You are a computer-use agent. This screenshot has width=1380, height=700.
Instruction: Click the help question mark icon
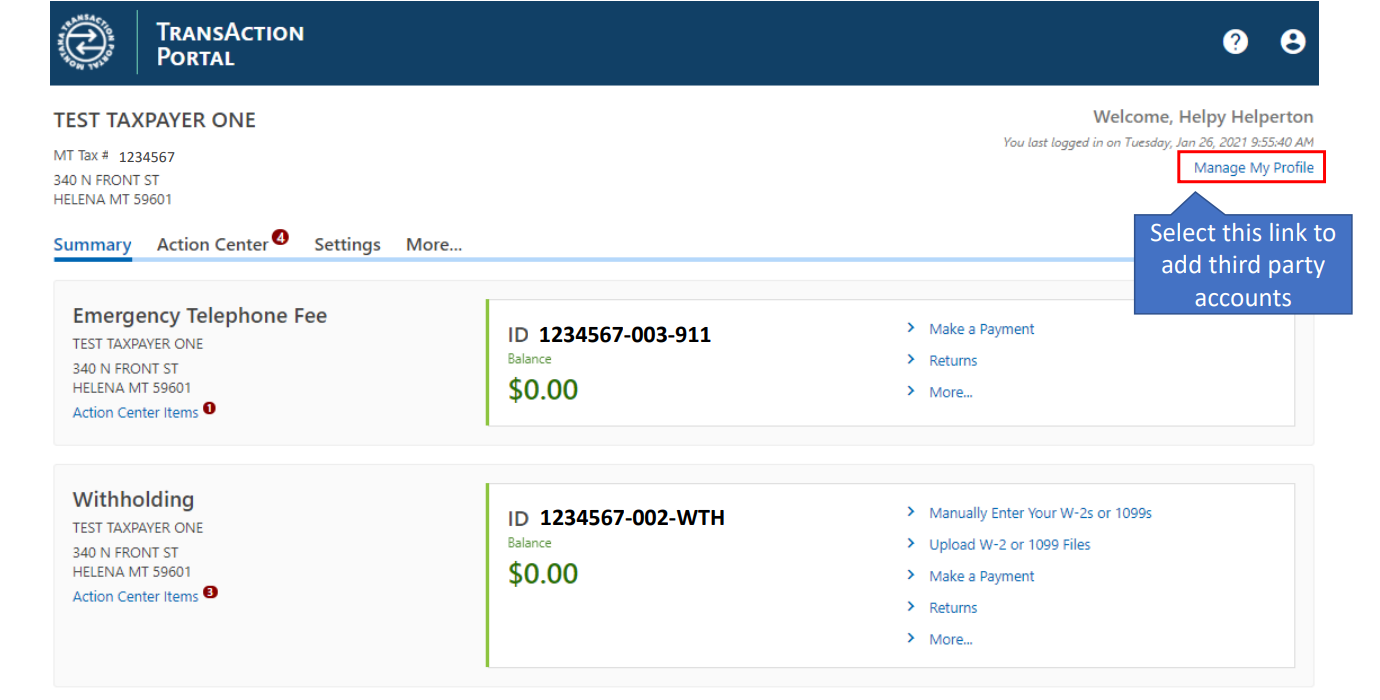coord(1236,42)
